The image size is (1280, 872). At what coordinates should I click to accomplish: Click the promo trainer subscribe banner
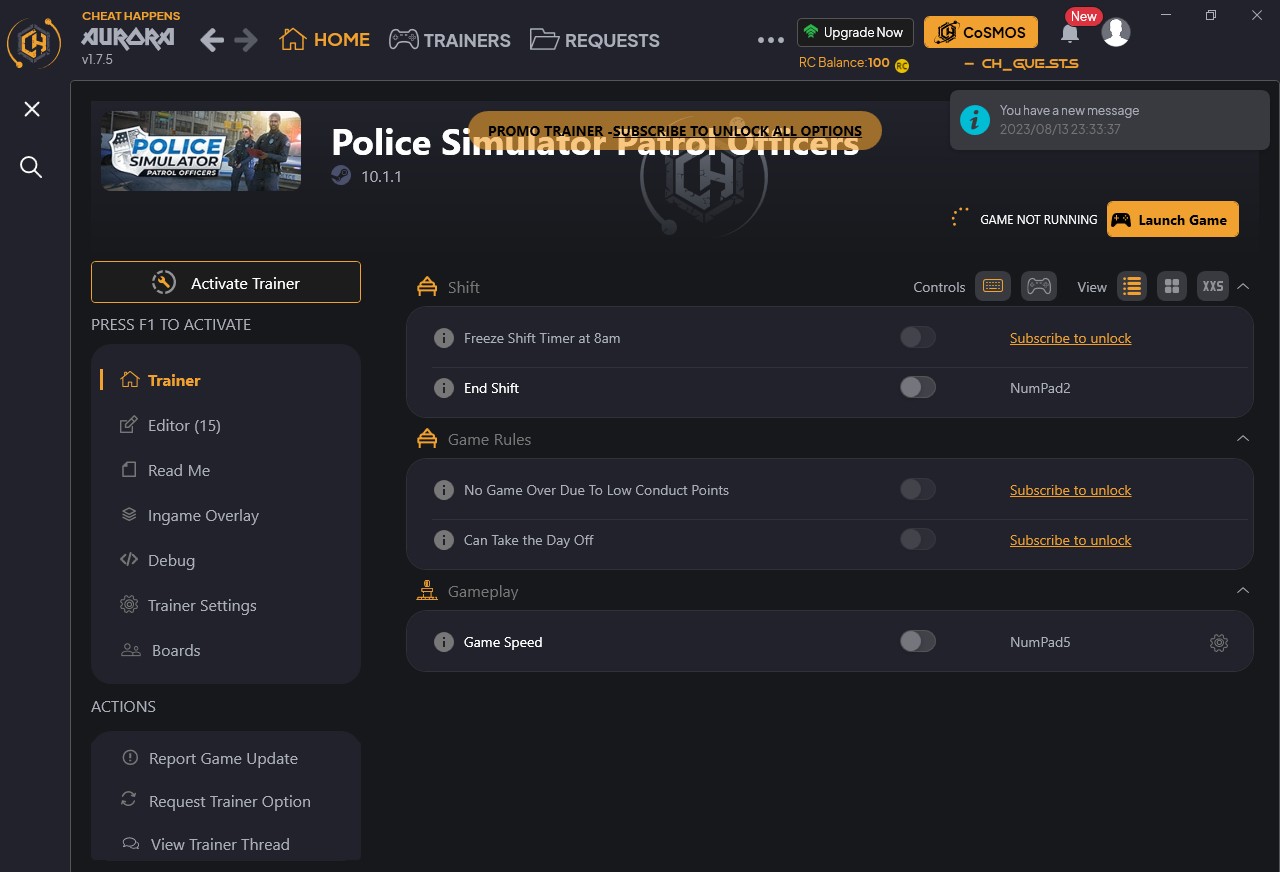tap(675, 131)
